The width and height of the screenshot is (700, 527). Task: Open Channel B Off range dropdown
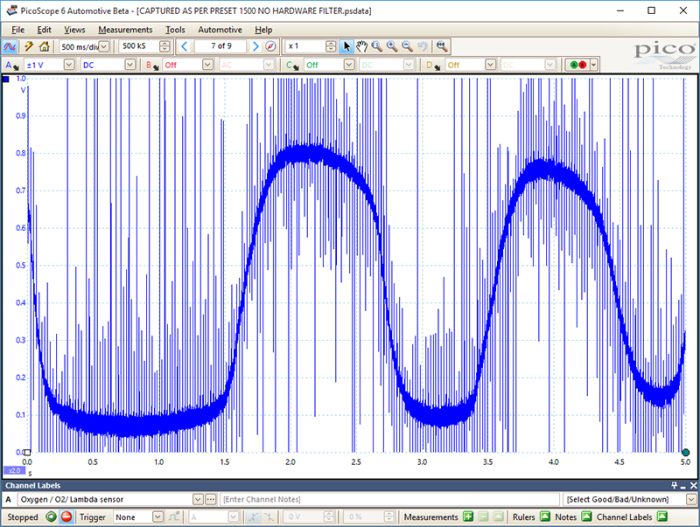208,65
